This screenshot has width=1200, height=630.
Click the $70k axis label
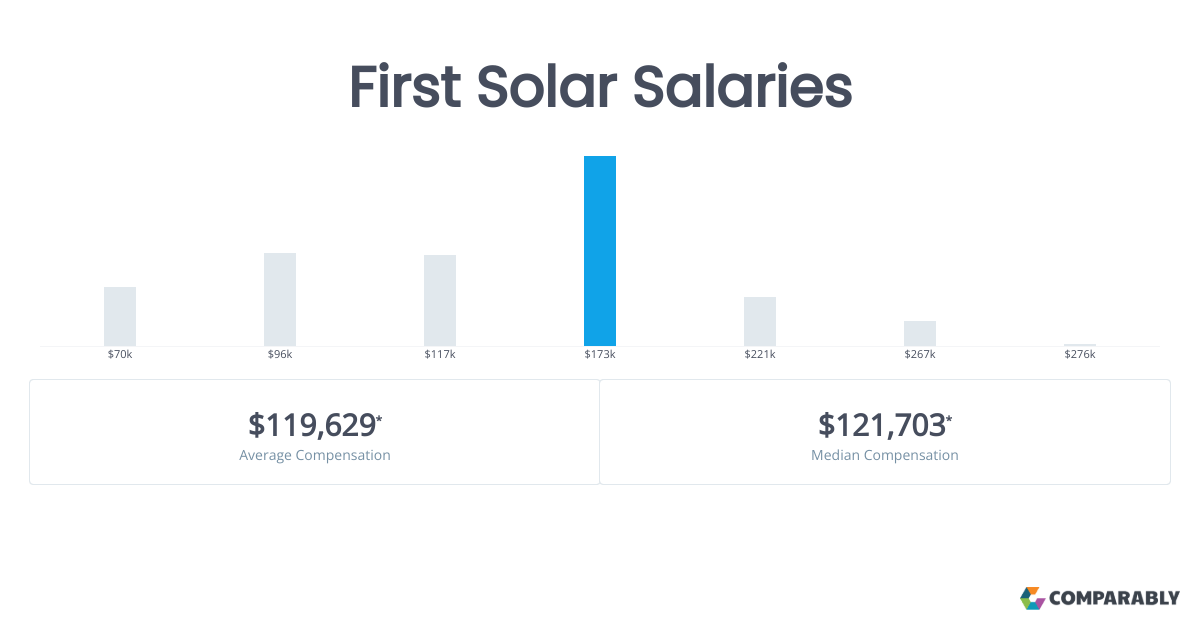(120, 355)
